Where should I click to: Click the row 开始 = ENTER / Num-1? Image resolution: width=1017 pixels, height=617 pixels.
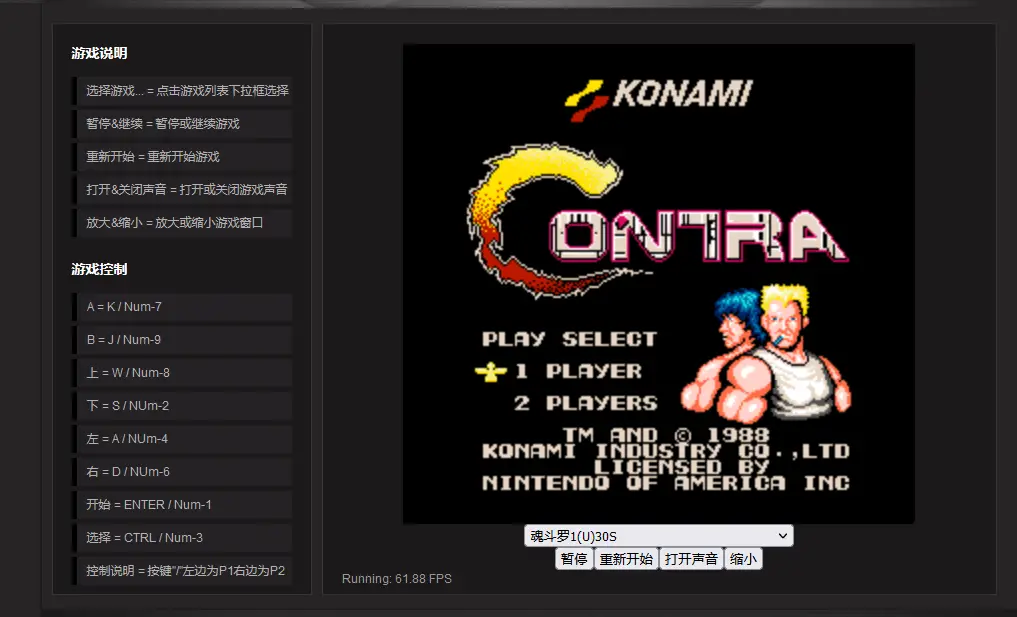182,505
